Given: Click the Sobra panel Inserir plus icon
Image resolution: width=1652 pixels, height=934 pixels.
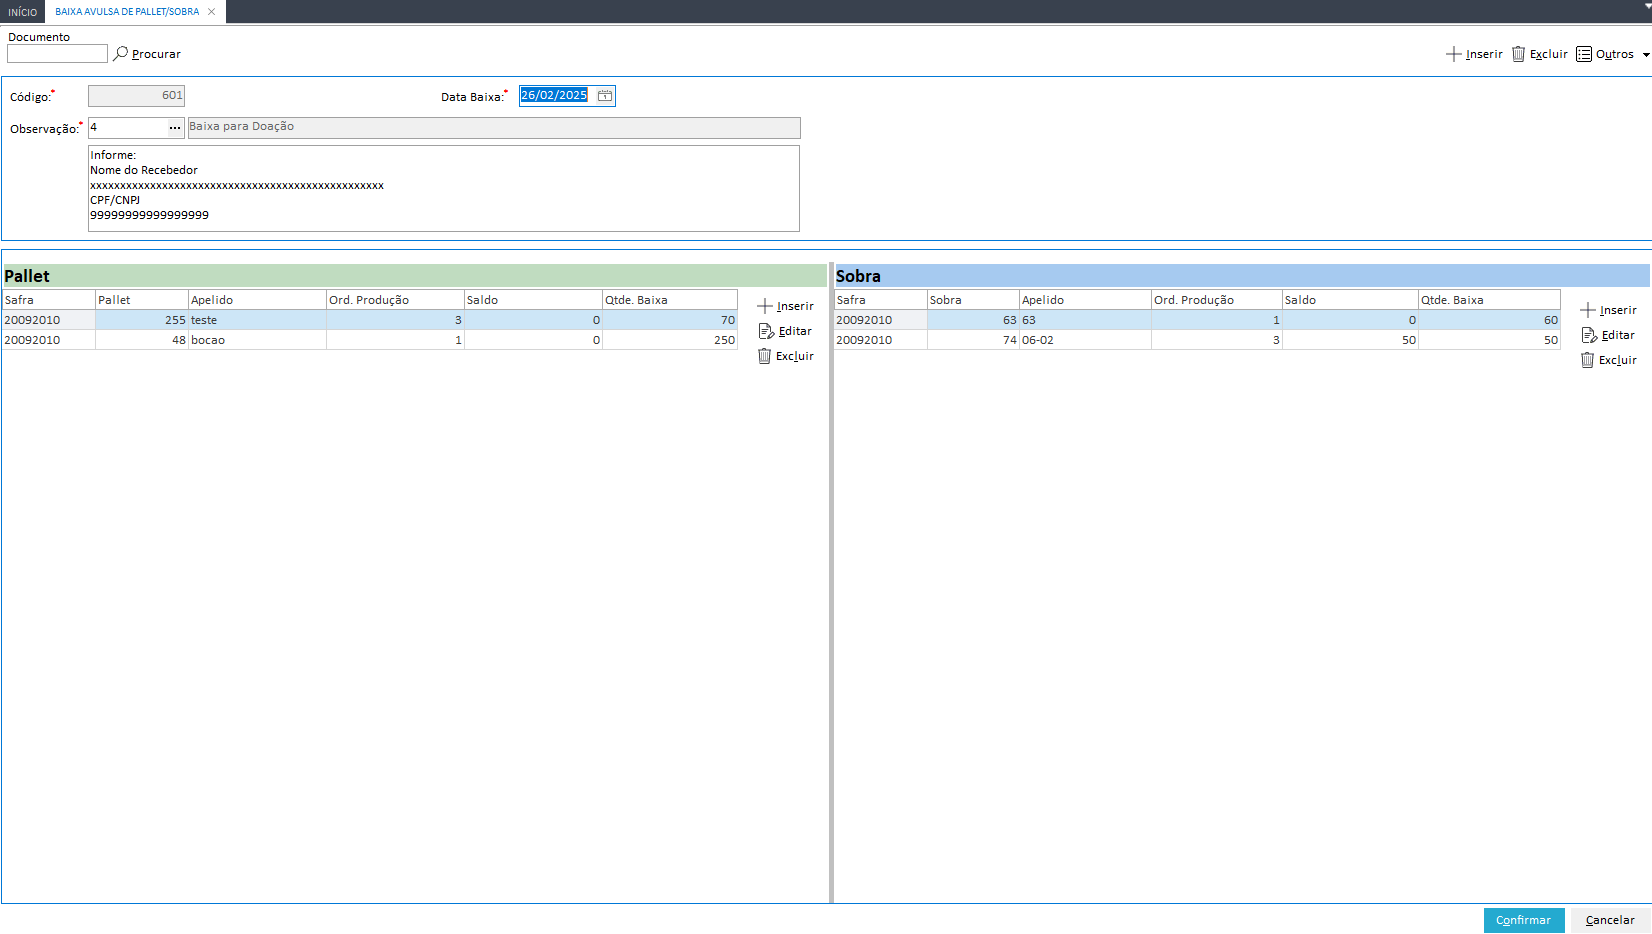Looking at the screenshot, I should [x=1588, y=310].
